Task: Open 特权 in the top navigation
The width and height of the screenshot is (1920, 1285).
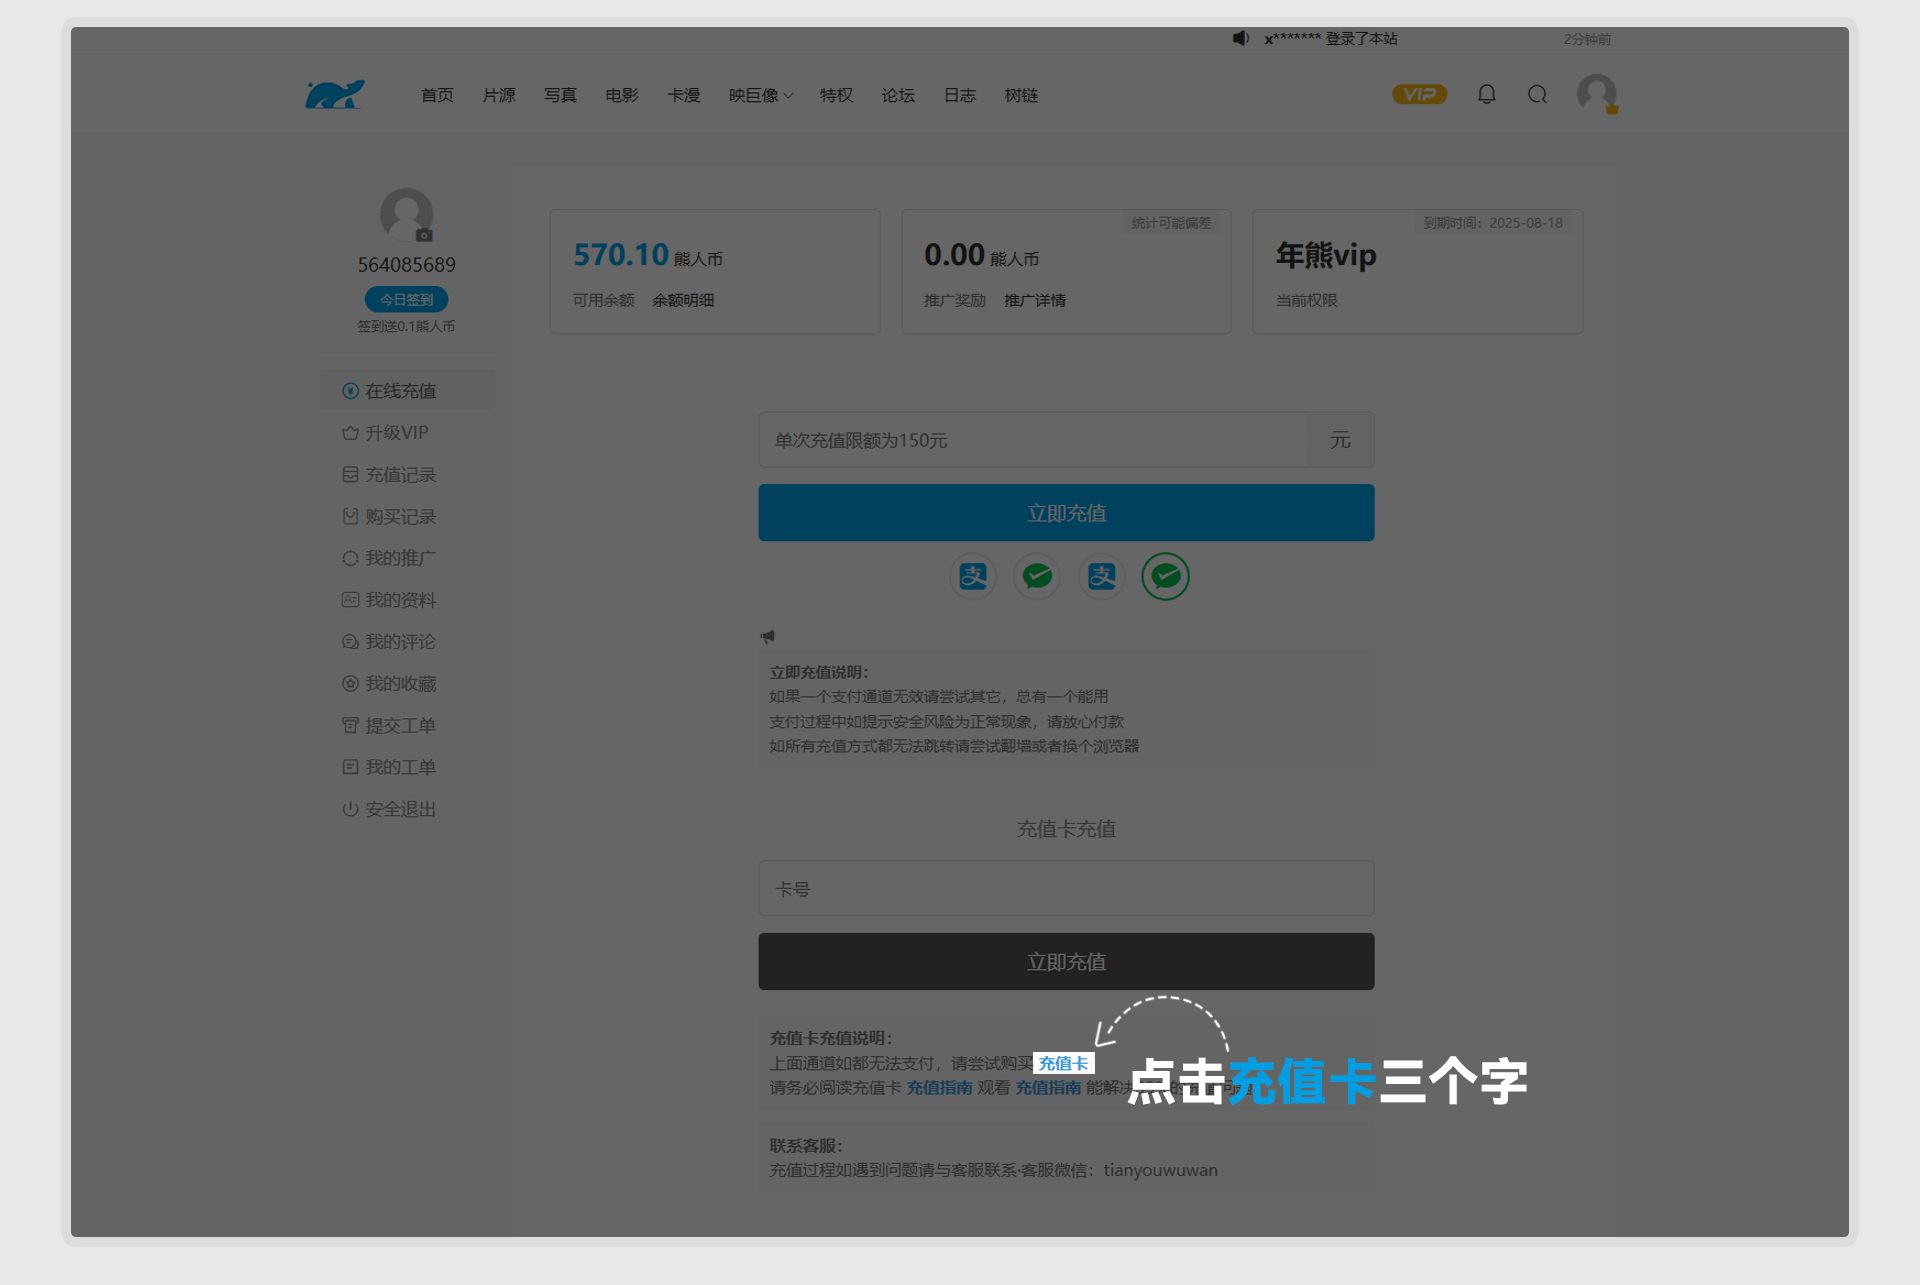Action: coord(837,95)
